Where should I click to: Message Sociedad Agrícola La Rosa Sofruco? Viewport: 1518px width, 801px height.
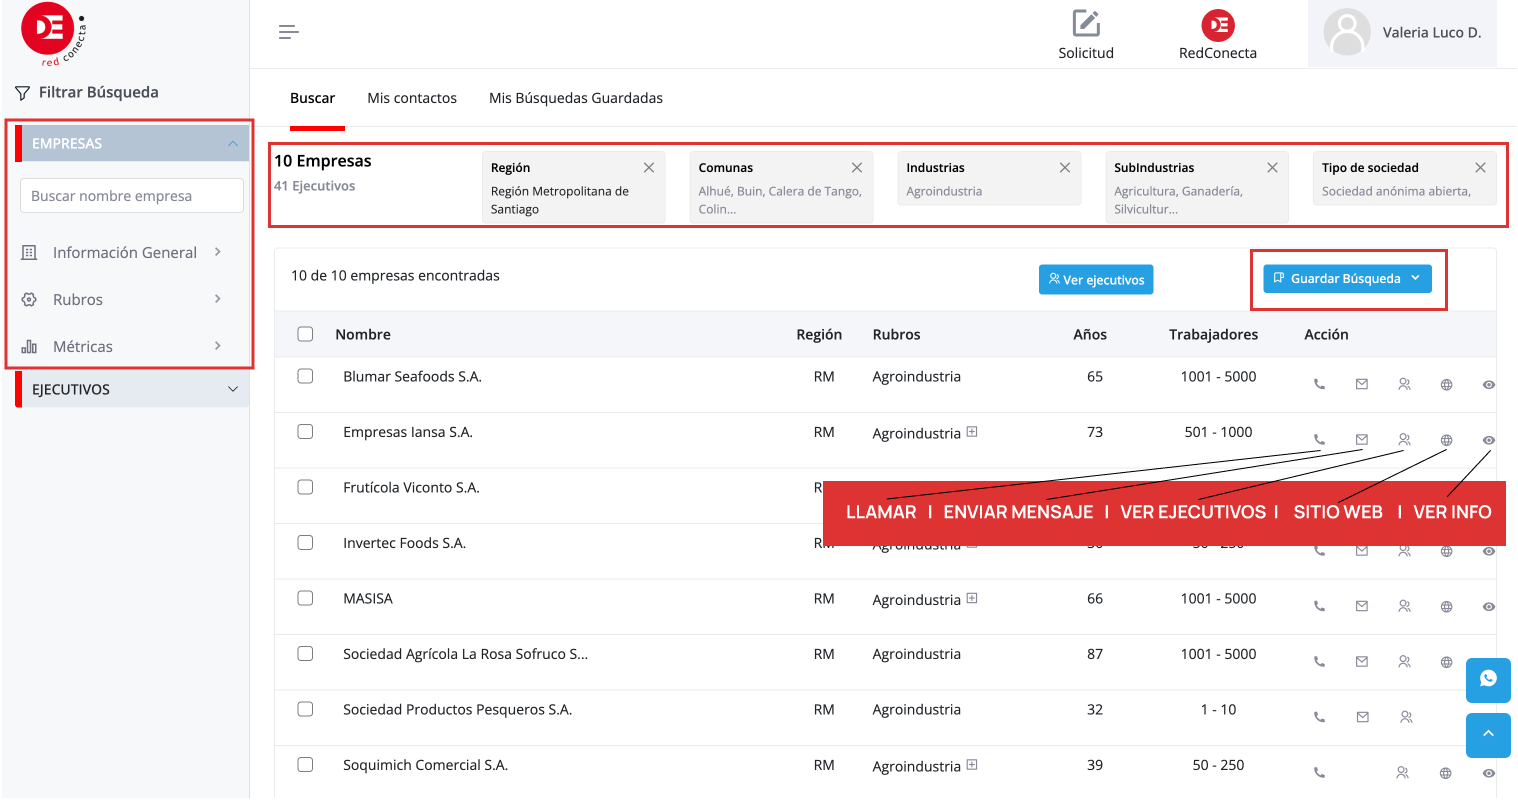point(1362,661)
